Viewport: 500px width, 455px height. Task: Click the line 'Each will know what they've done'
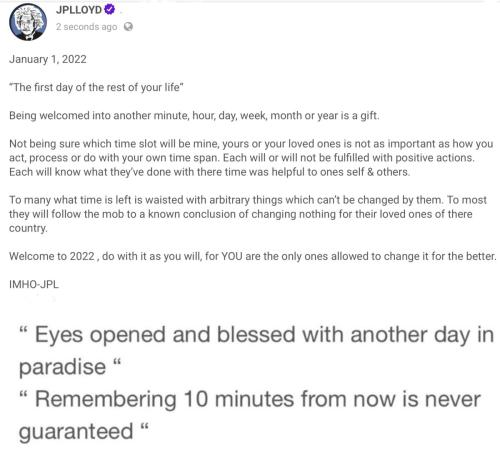pyautogui.click(x=209, y=172)
